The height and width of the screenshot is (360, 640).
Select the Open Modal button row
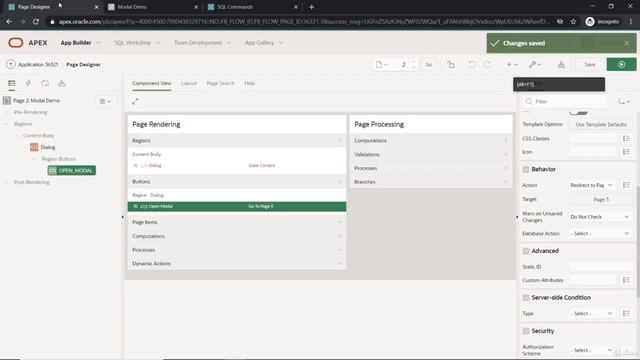(x=237, y=206)
